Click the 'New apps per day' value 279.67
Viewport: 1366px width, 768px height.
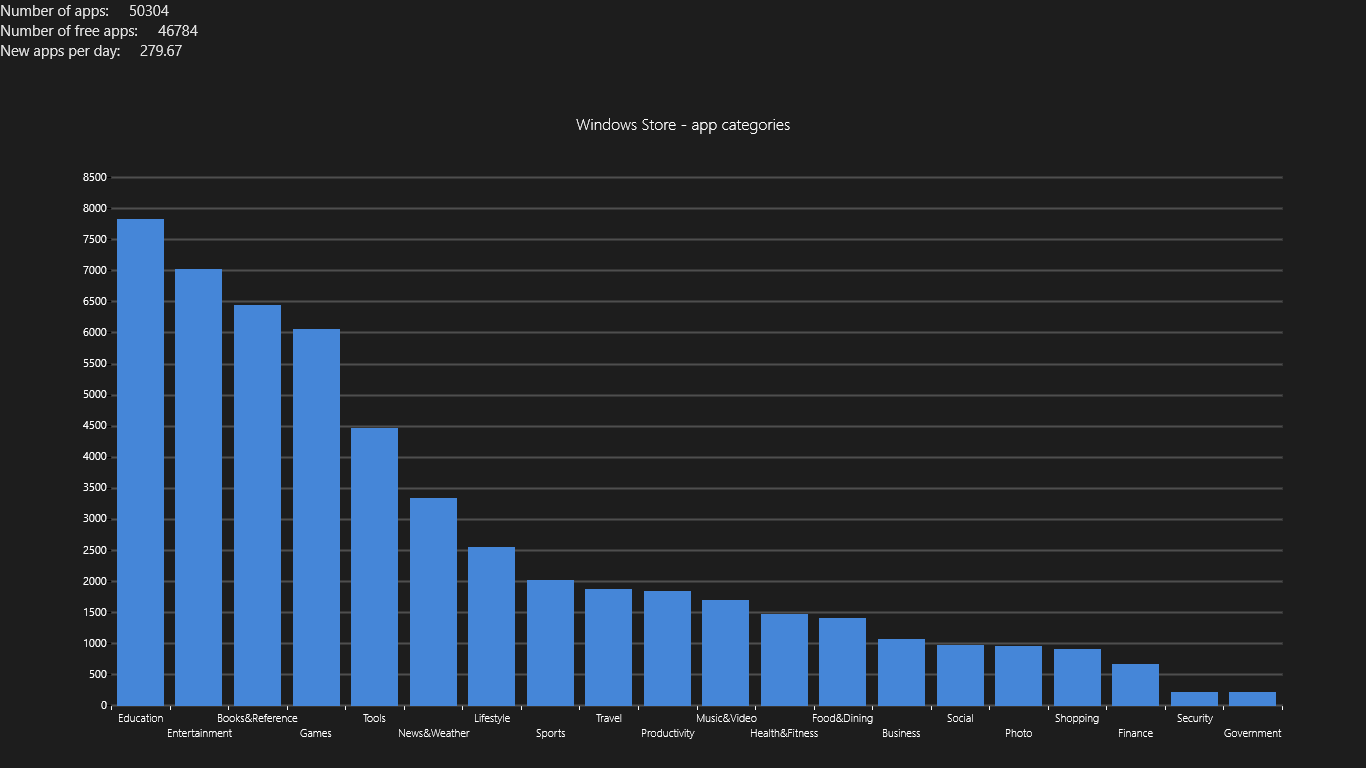[161, 51]
